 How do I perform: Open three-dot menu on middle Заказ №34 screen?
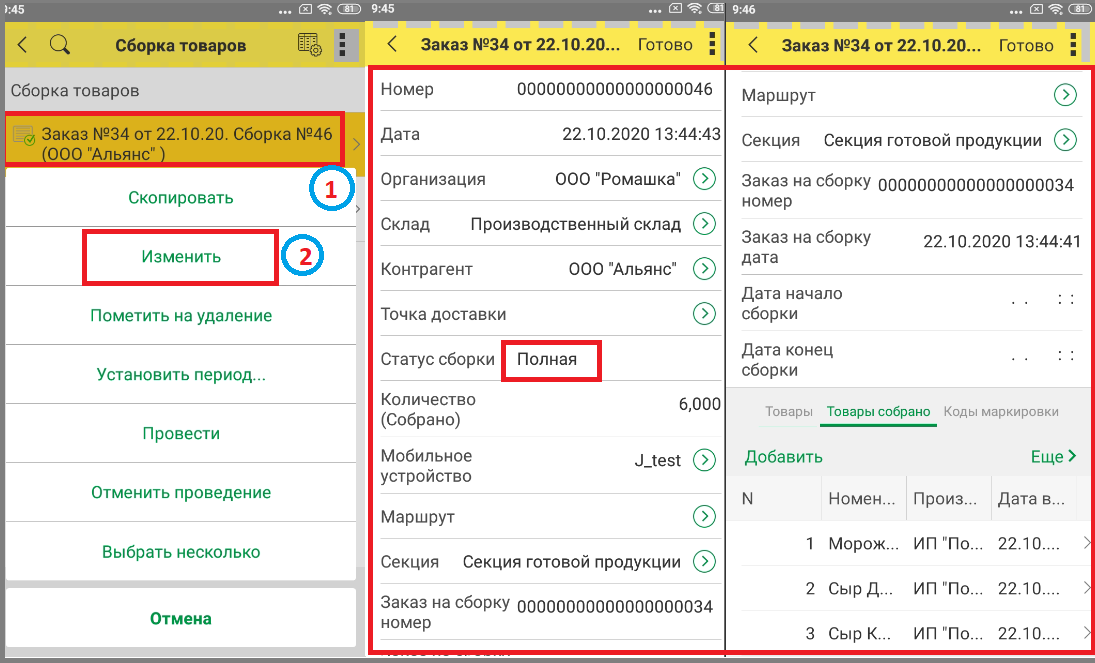coord(712,43)
